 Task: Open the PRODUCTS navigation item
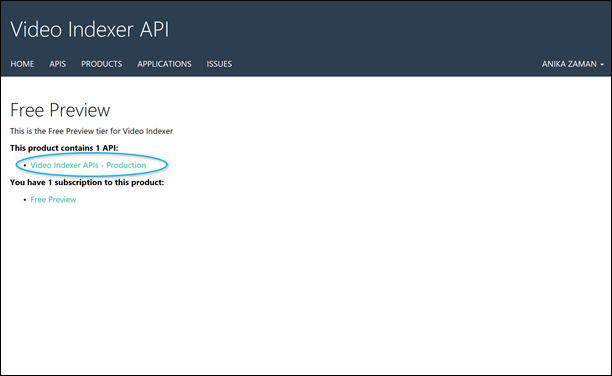101,64
